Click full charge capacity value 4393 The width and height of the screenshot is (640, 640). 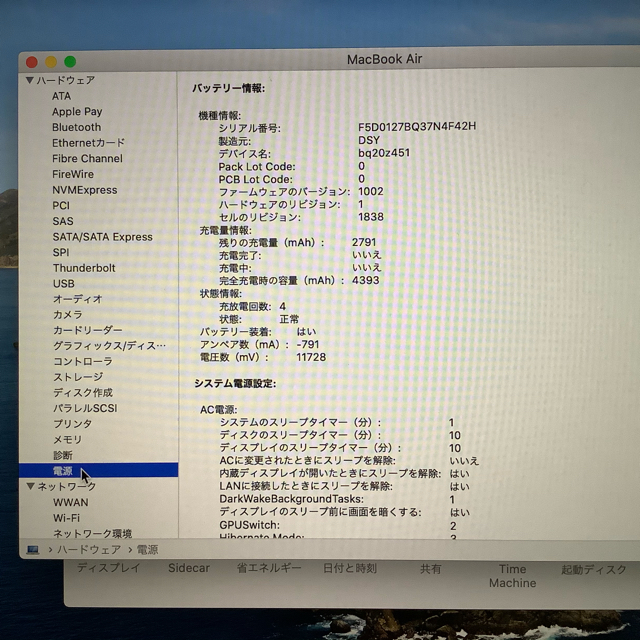tap(366, 280)
